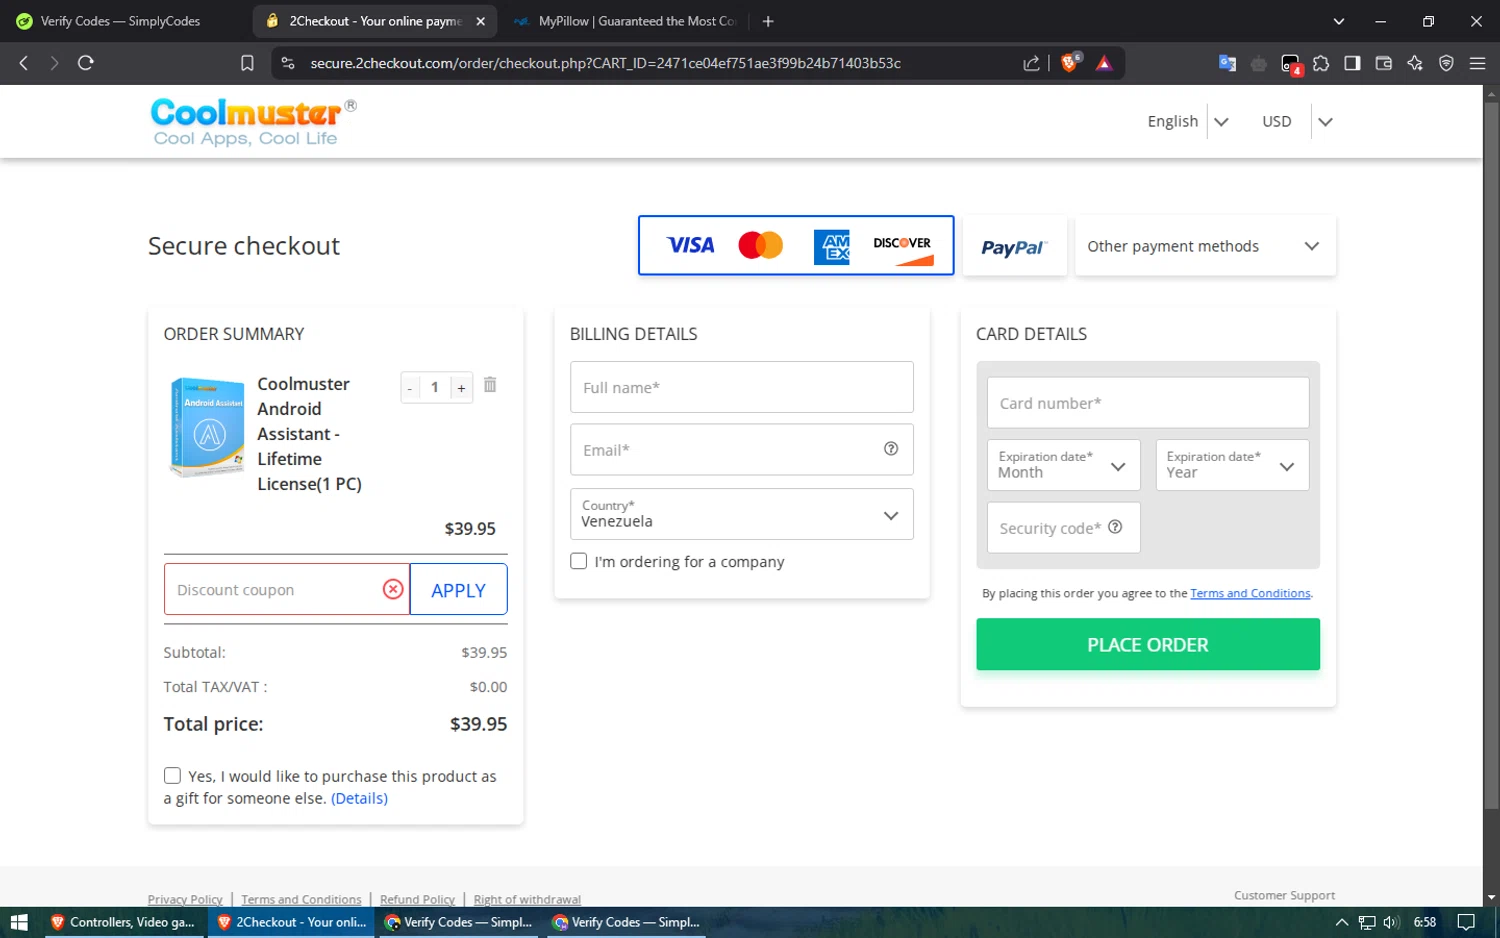Increase quantity with plus button
Viewport: 1500px width, 938px height.
[461, 388]
